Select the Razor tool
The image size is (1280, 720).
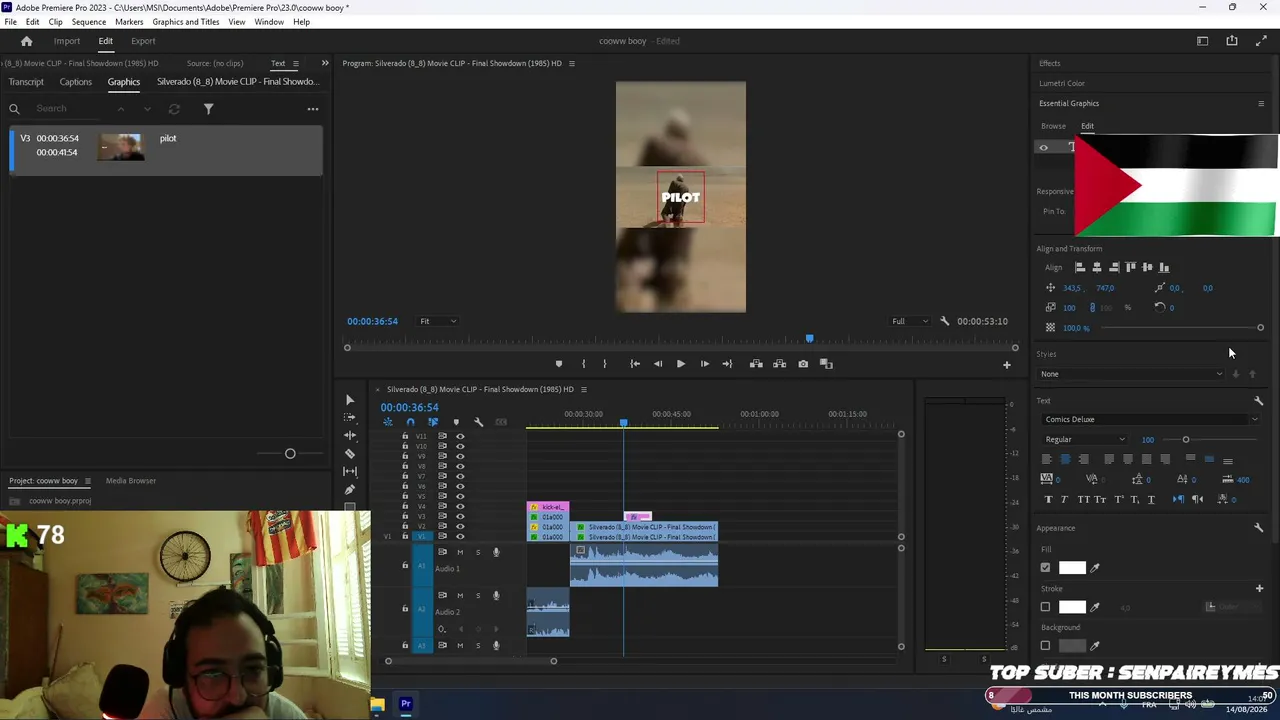[349, 454]
